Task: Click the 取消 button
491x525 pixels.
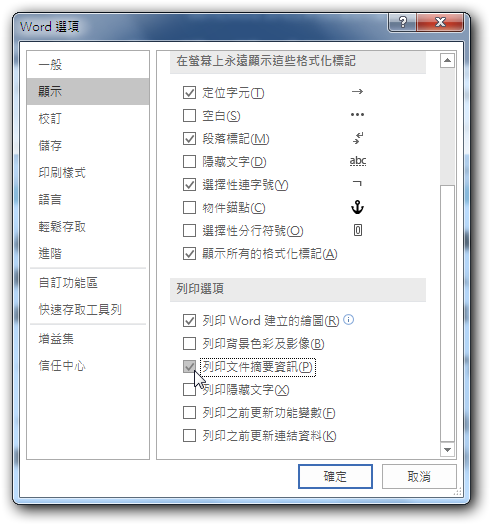Action: [x=419, y=476]
